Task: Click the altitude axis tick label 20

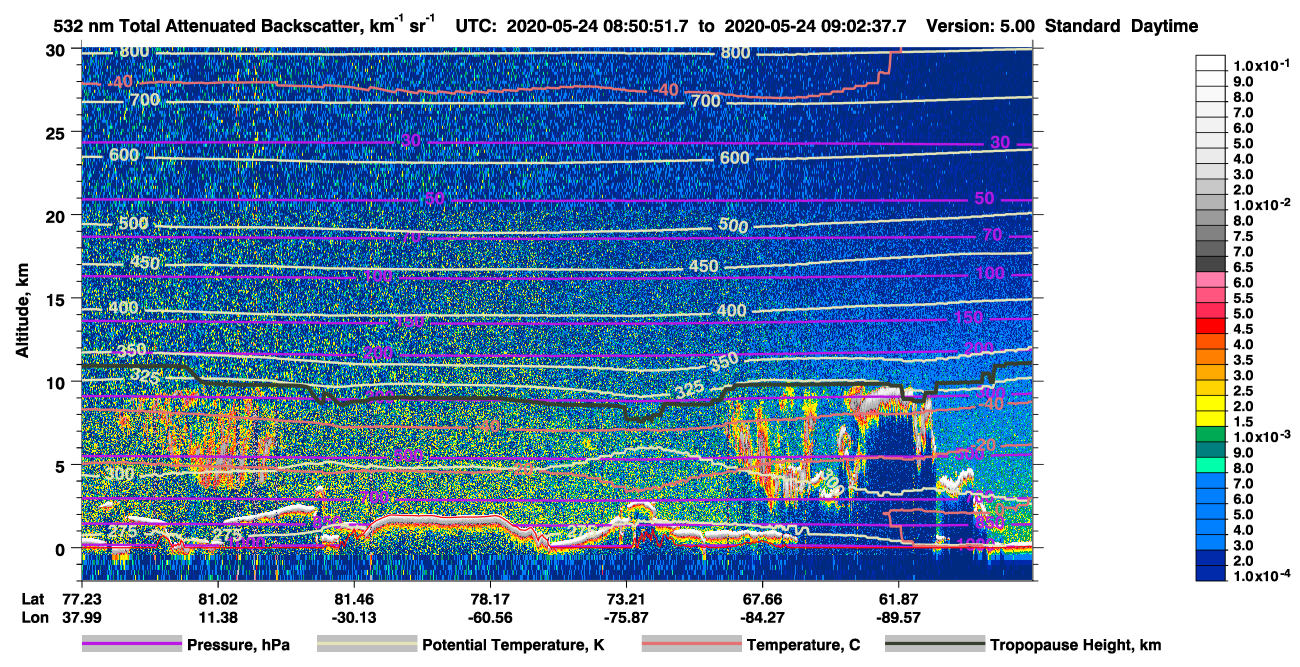Action: pos(57,215)
